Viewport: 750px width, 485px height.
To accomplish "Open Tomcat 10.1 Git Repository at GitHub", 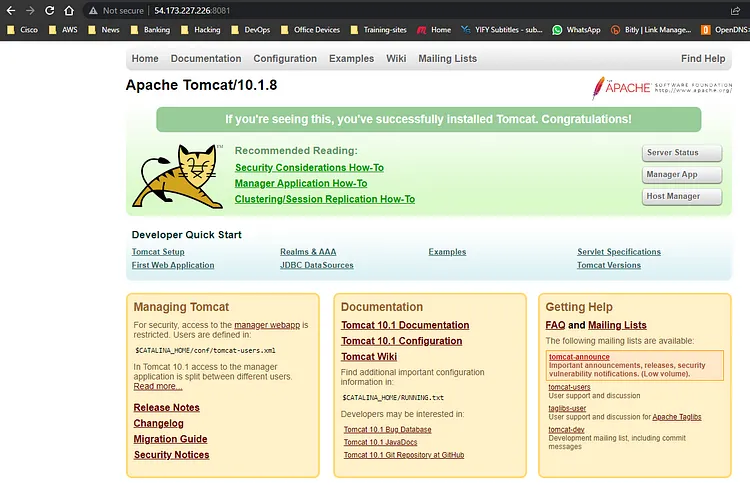I will click(x=404, y=455).
